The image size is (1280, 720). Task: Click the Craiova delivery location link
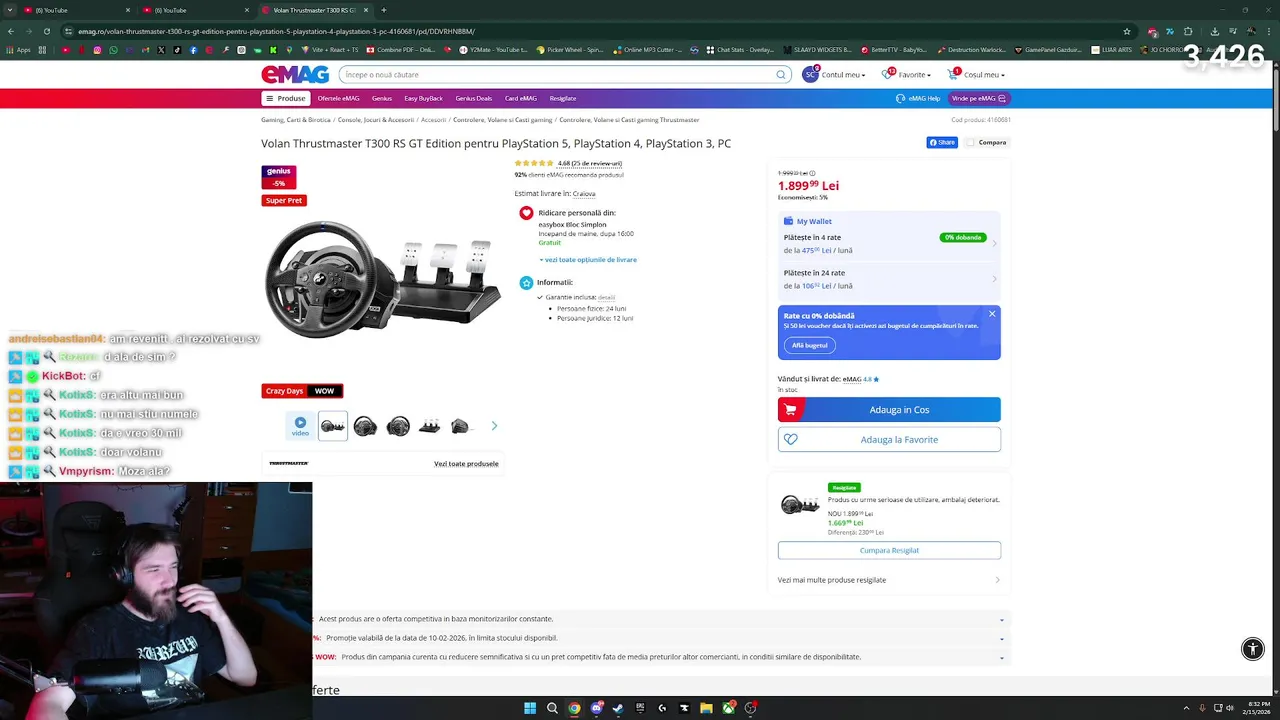tap(584, 194)
